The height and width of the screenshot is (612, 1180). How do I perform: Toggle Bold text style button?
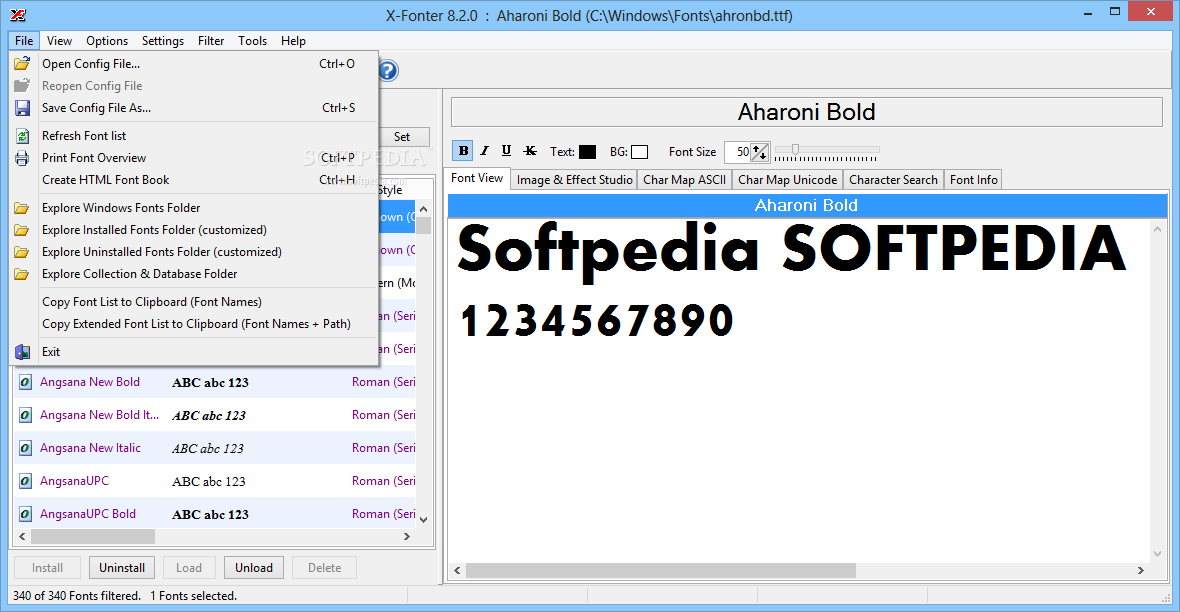tap(463, 151)
